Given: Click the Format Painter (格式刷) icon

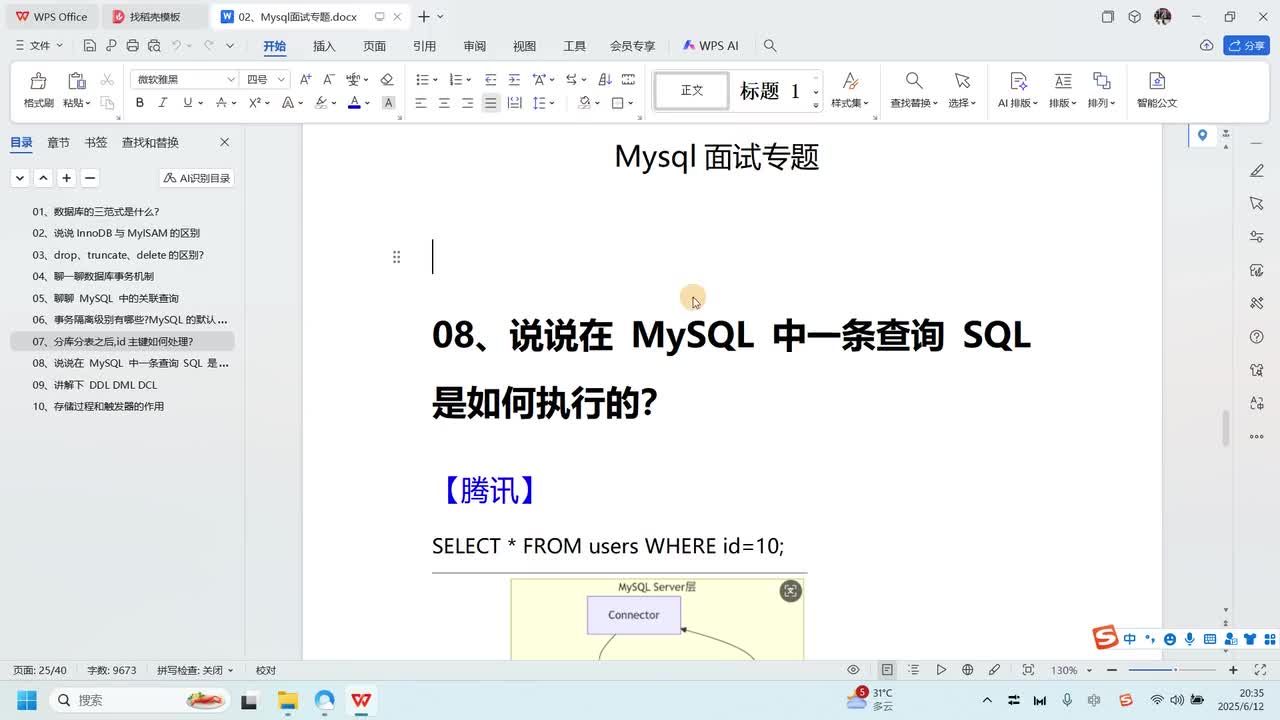Looking at the screenshot, I should [x=38, y=81].
